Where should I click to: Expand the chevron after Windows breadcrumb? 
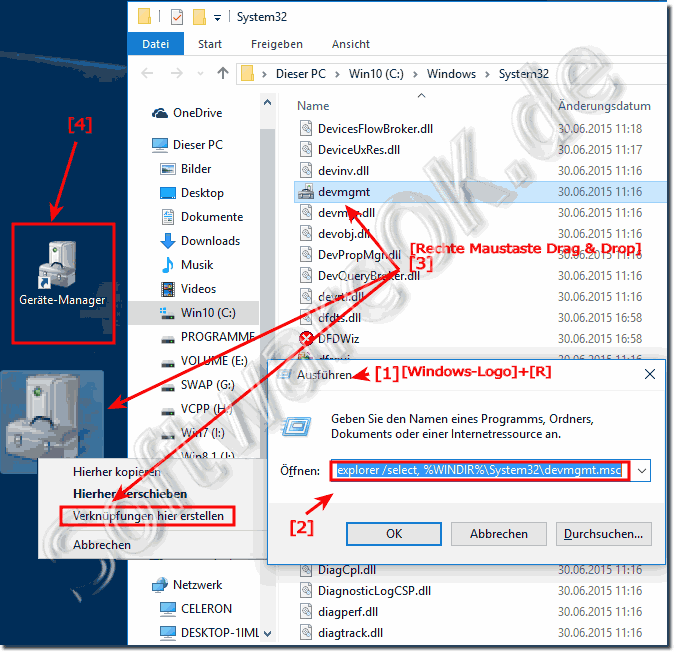pos(487,74)
